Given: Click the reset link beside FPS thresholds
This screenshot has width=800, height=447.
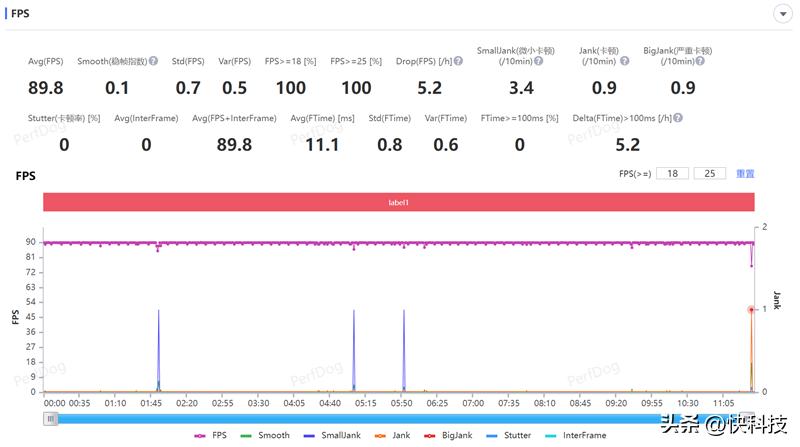Looking at the screenshot, I should click(x=745, y=173).
